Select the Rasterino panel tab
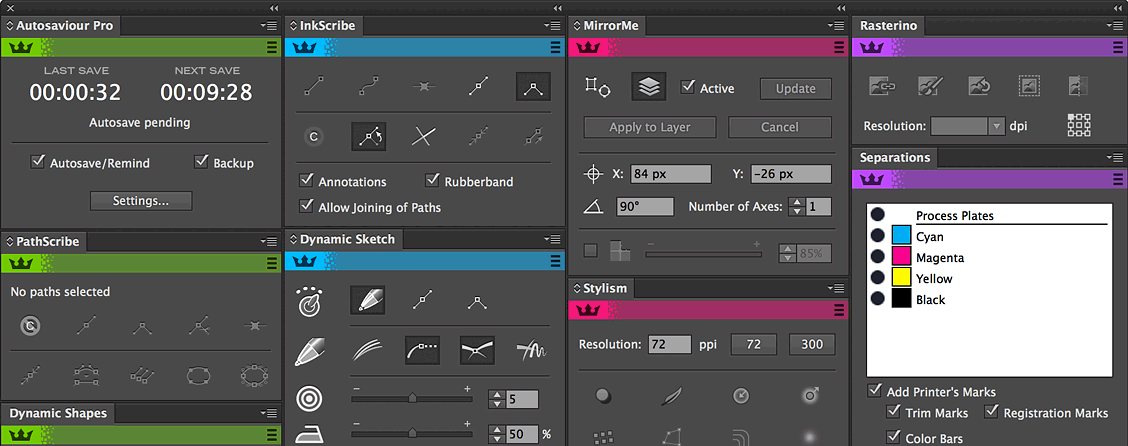Screen dimensions: 1128x446 [x=888, y=26]
